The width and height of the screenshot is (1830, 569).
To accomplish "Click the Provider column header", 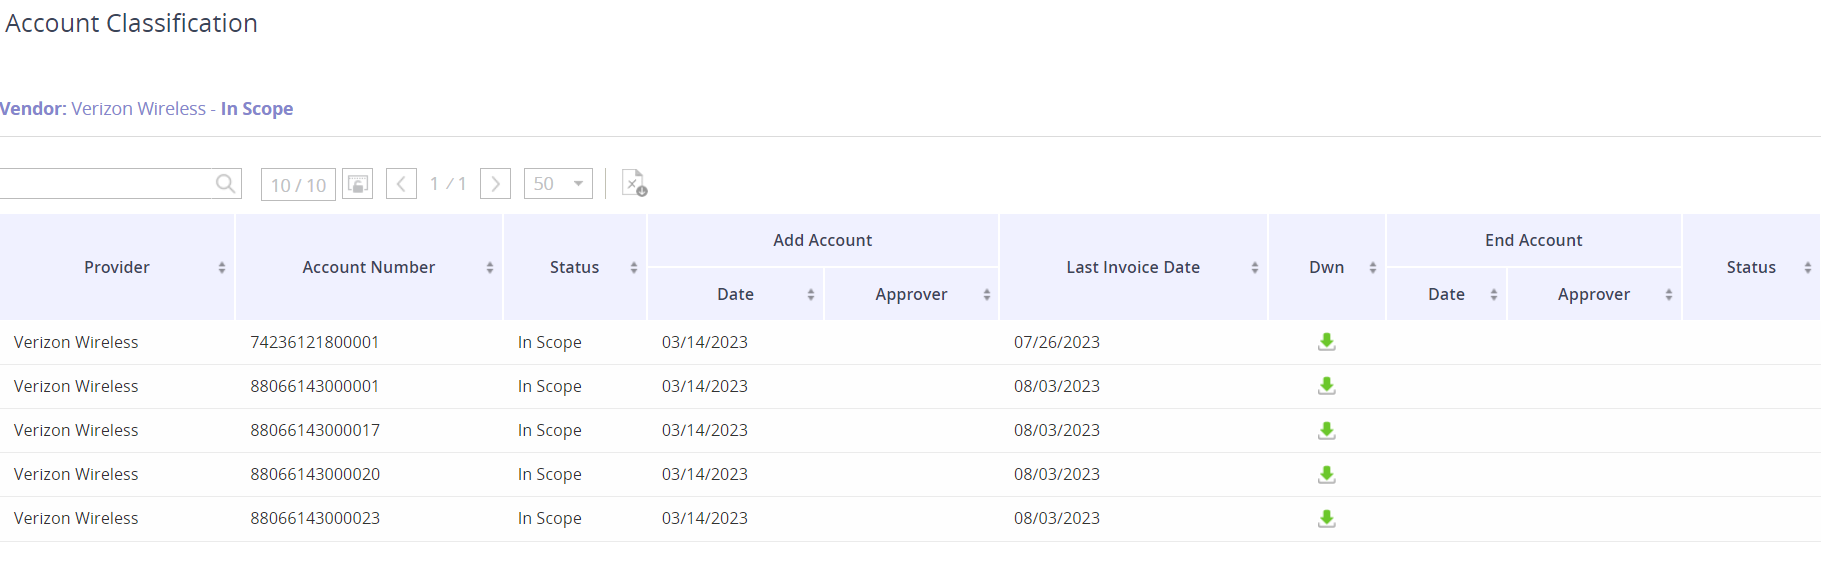I will click(117, 268).
